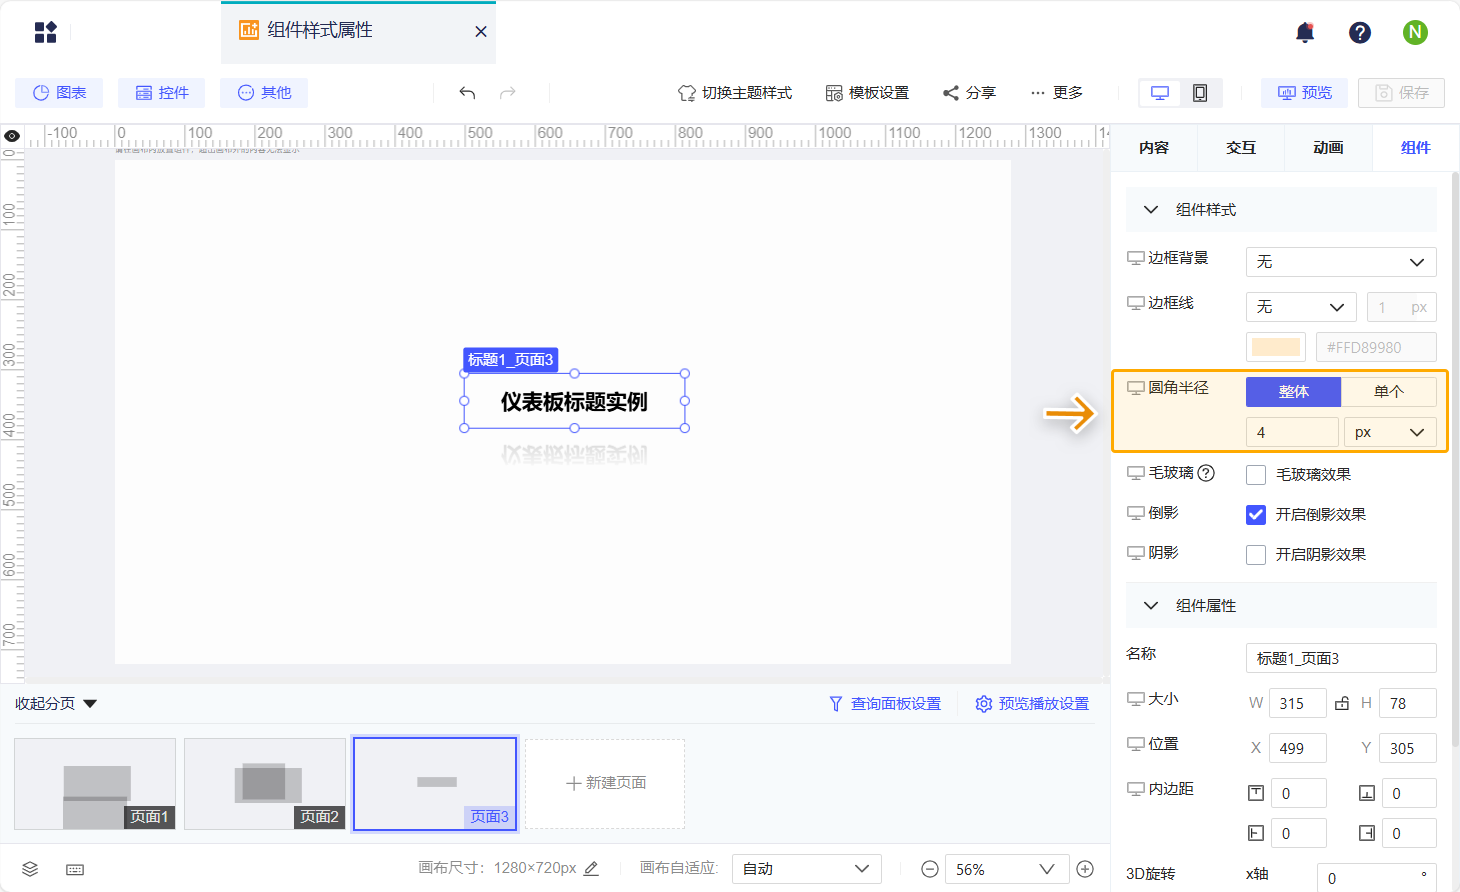1460x892 pixels.
Task: Click the border line color swatch
Action: [x=1276, y=347]
